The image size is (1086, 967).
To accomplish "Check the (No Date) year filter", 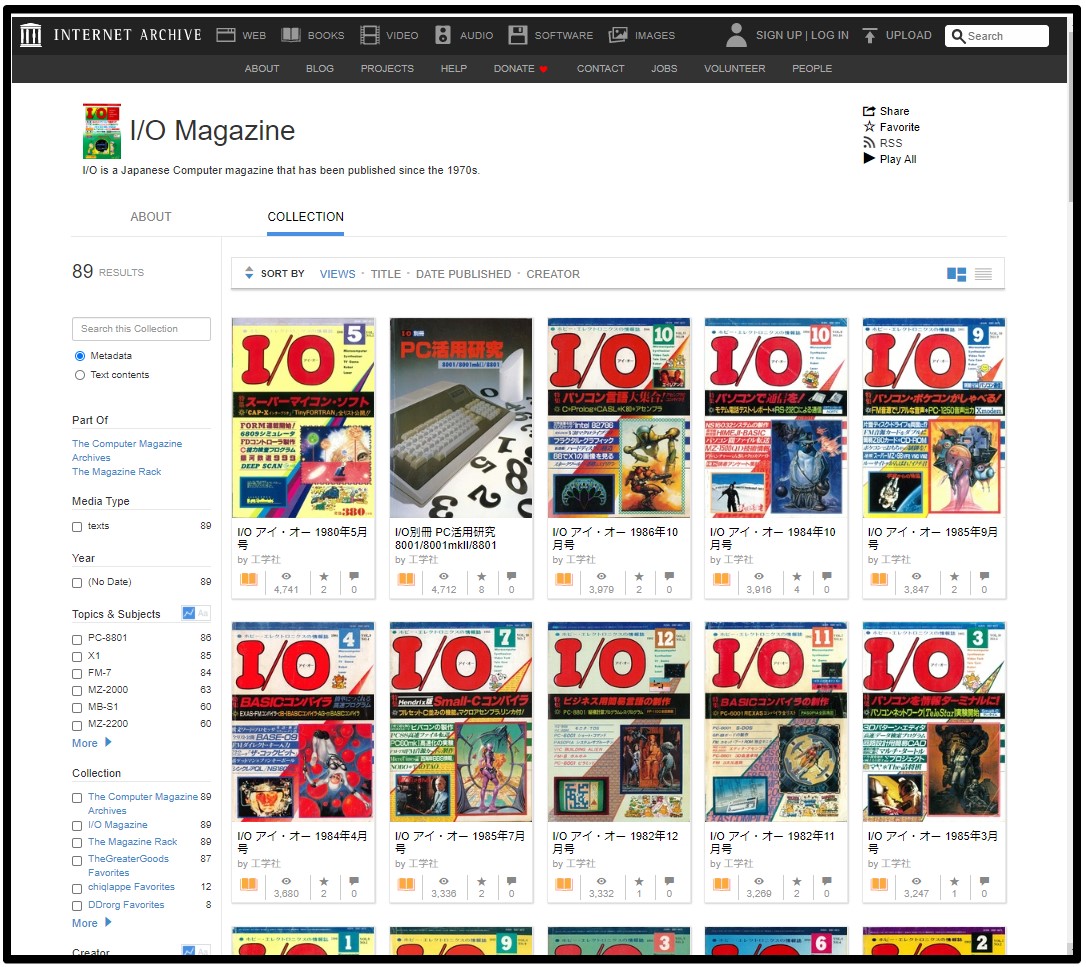I will 77,583.
